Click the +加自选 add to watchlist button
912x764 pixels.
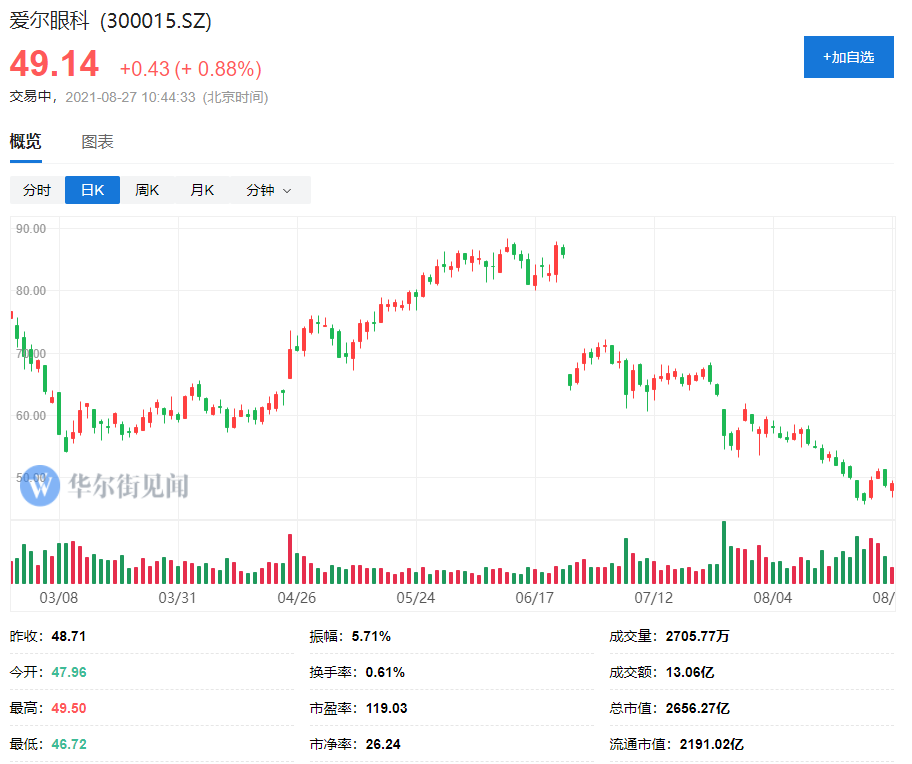point(848,57)
